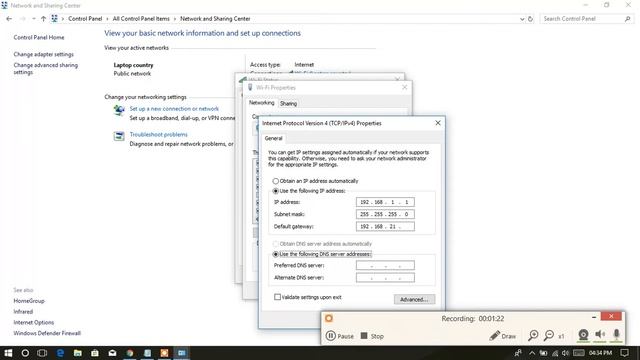Minimize the recording toolbar
Viewport: 640px width, 360px height.
[x=594, y=317]
